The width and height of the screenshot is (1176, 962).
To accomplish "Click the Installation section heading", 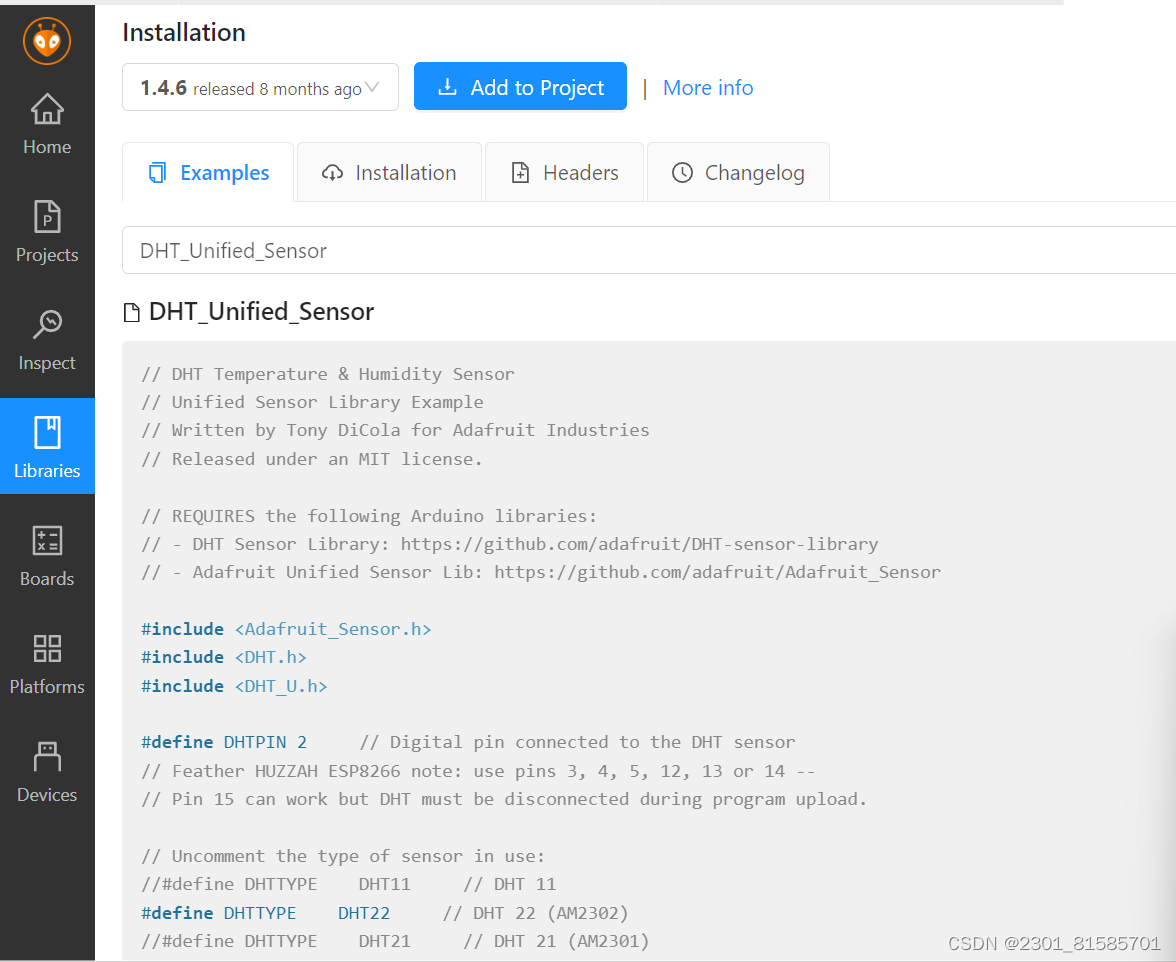I will (x=184, y=32).
